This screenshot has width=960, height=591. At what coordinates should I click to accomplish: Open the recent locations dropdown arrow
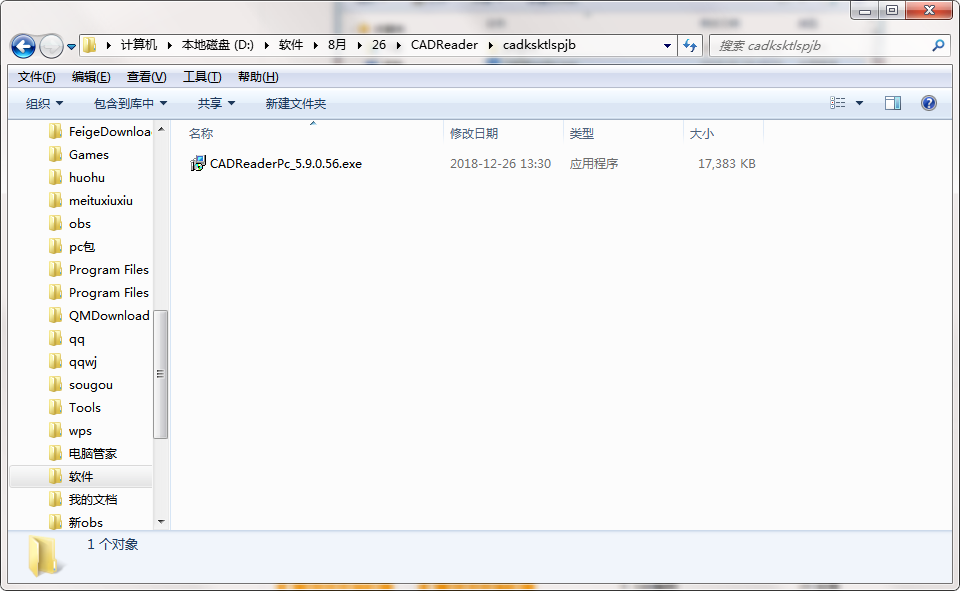(x=71, y=47)
